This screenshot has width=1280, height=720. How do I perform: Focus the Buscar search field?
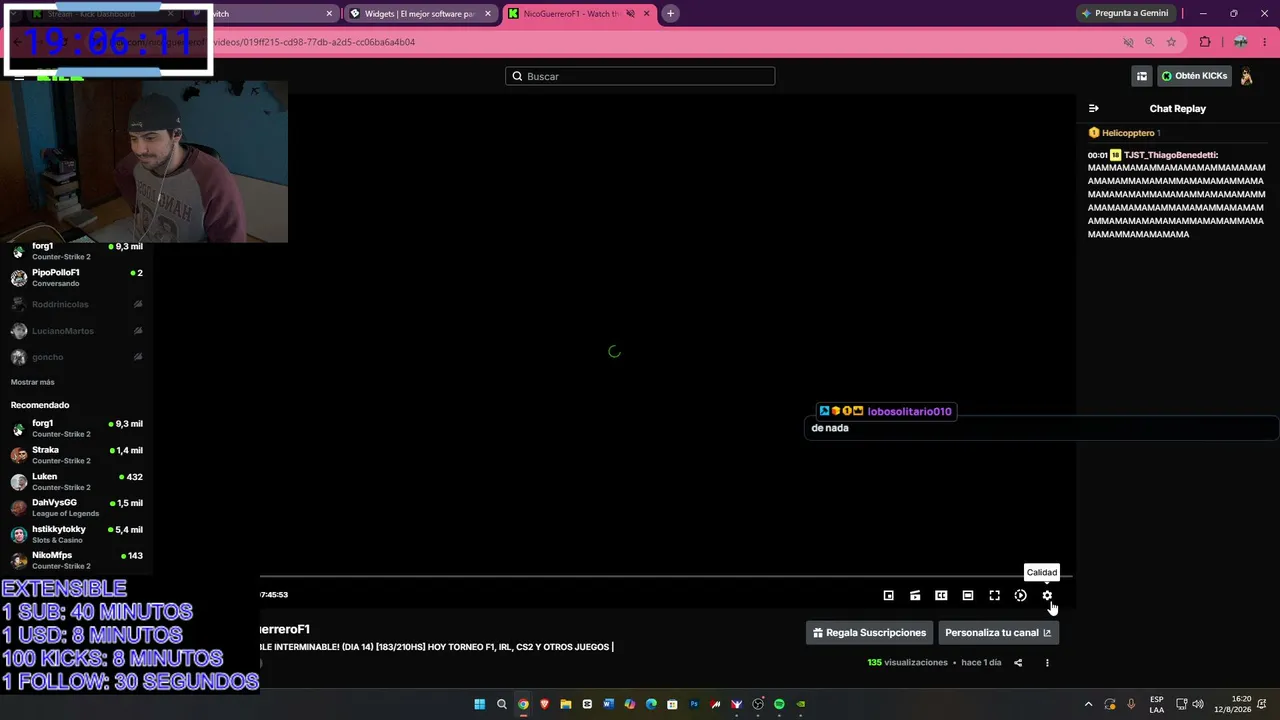coord(640,76)
